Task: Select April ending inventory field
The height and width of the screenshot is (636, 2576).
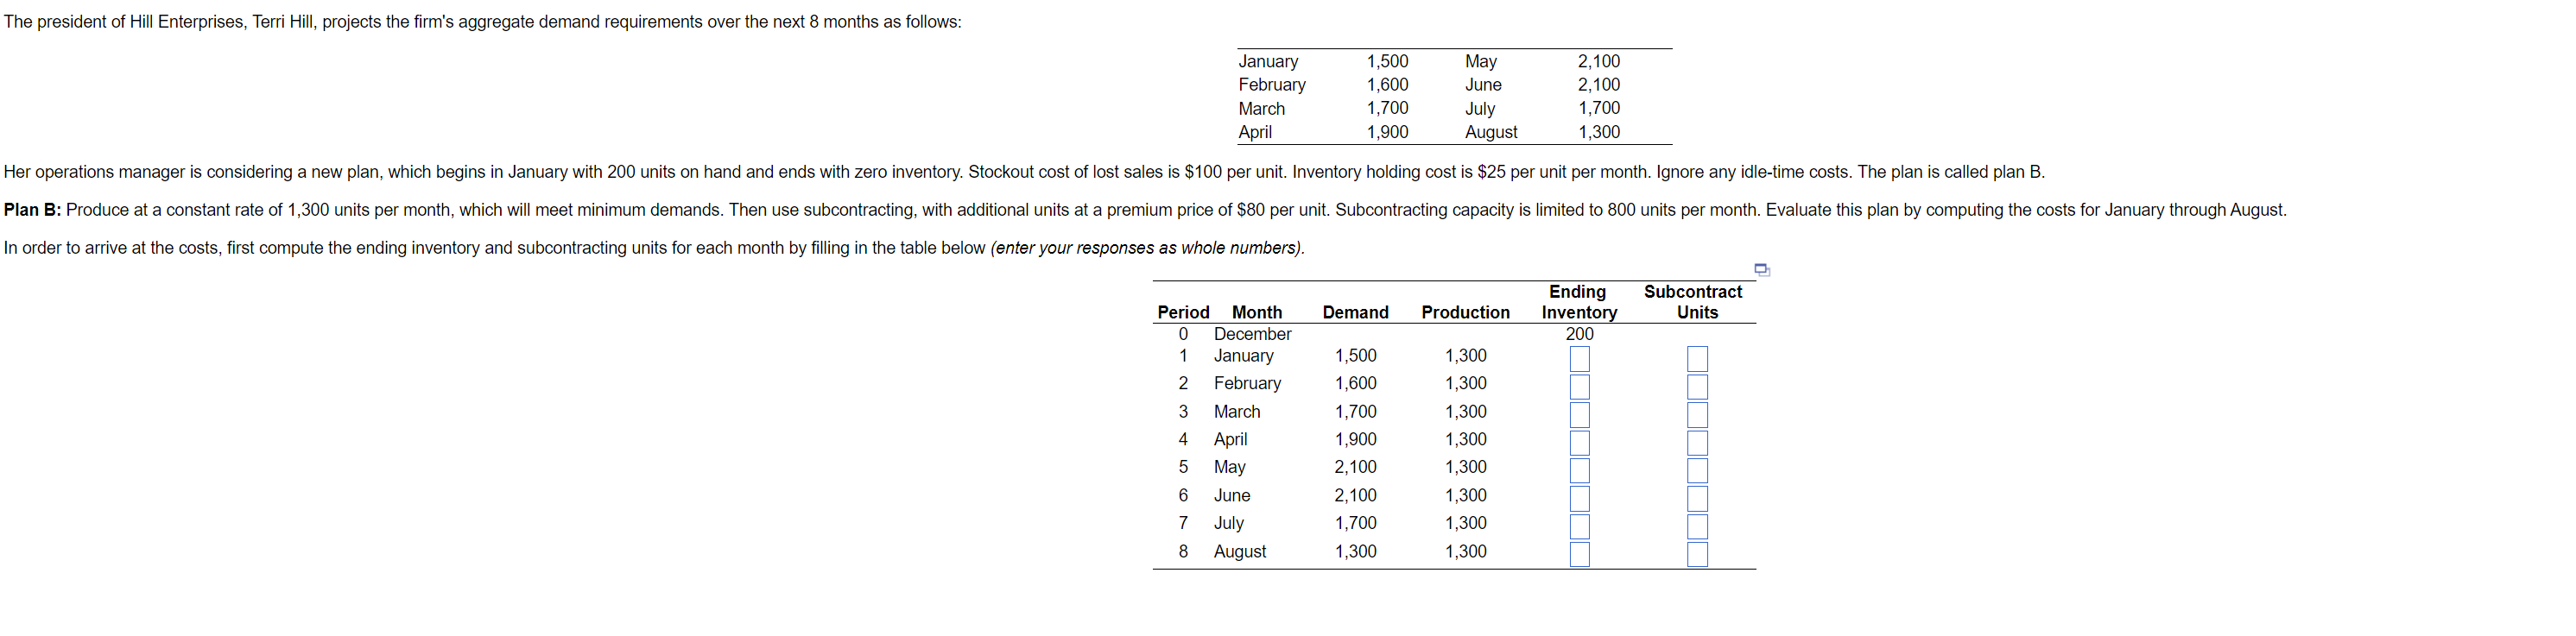Action: [1579, 442]
